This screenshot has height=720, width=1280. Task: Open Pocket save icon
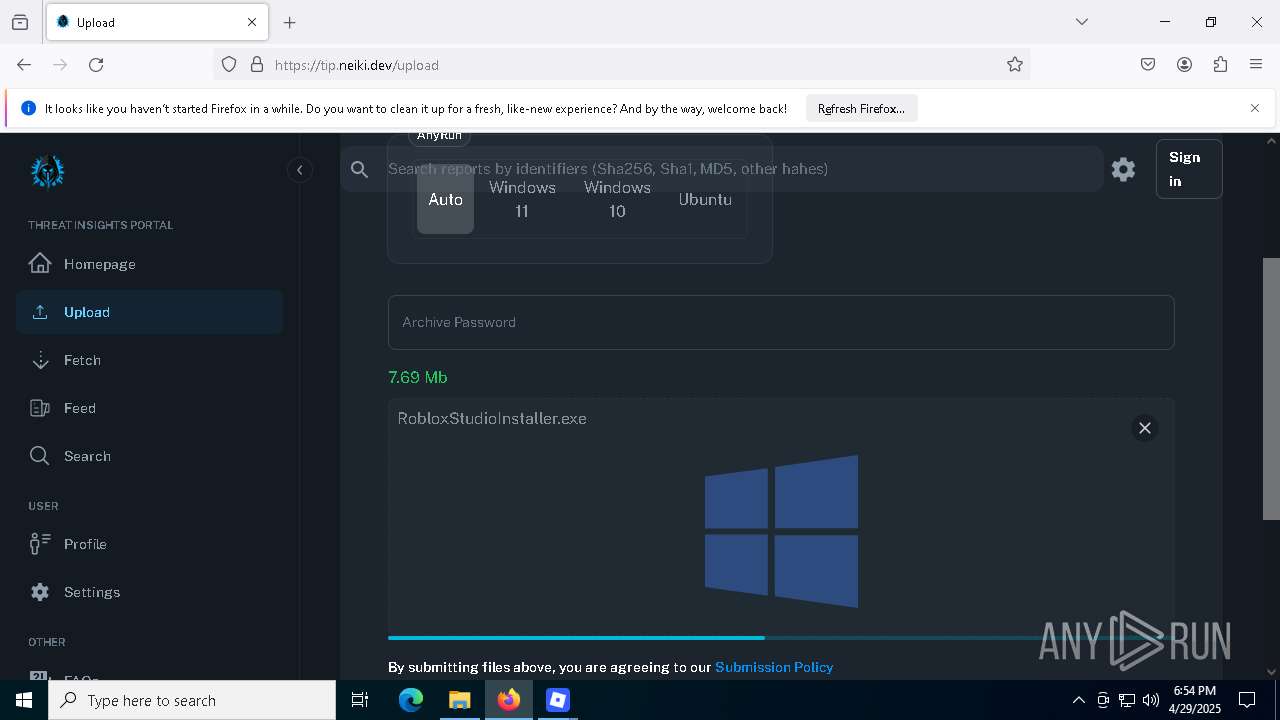tap(1148, 64)
